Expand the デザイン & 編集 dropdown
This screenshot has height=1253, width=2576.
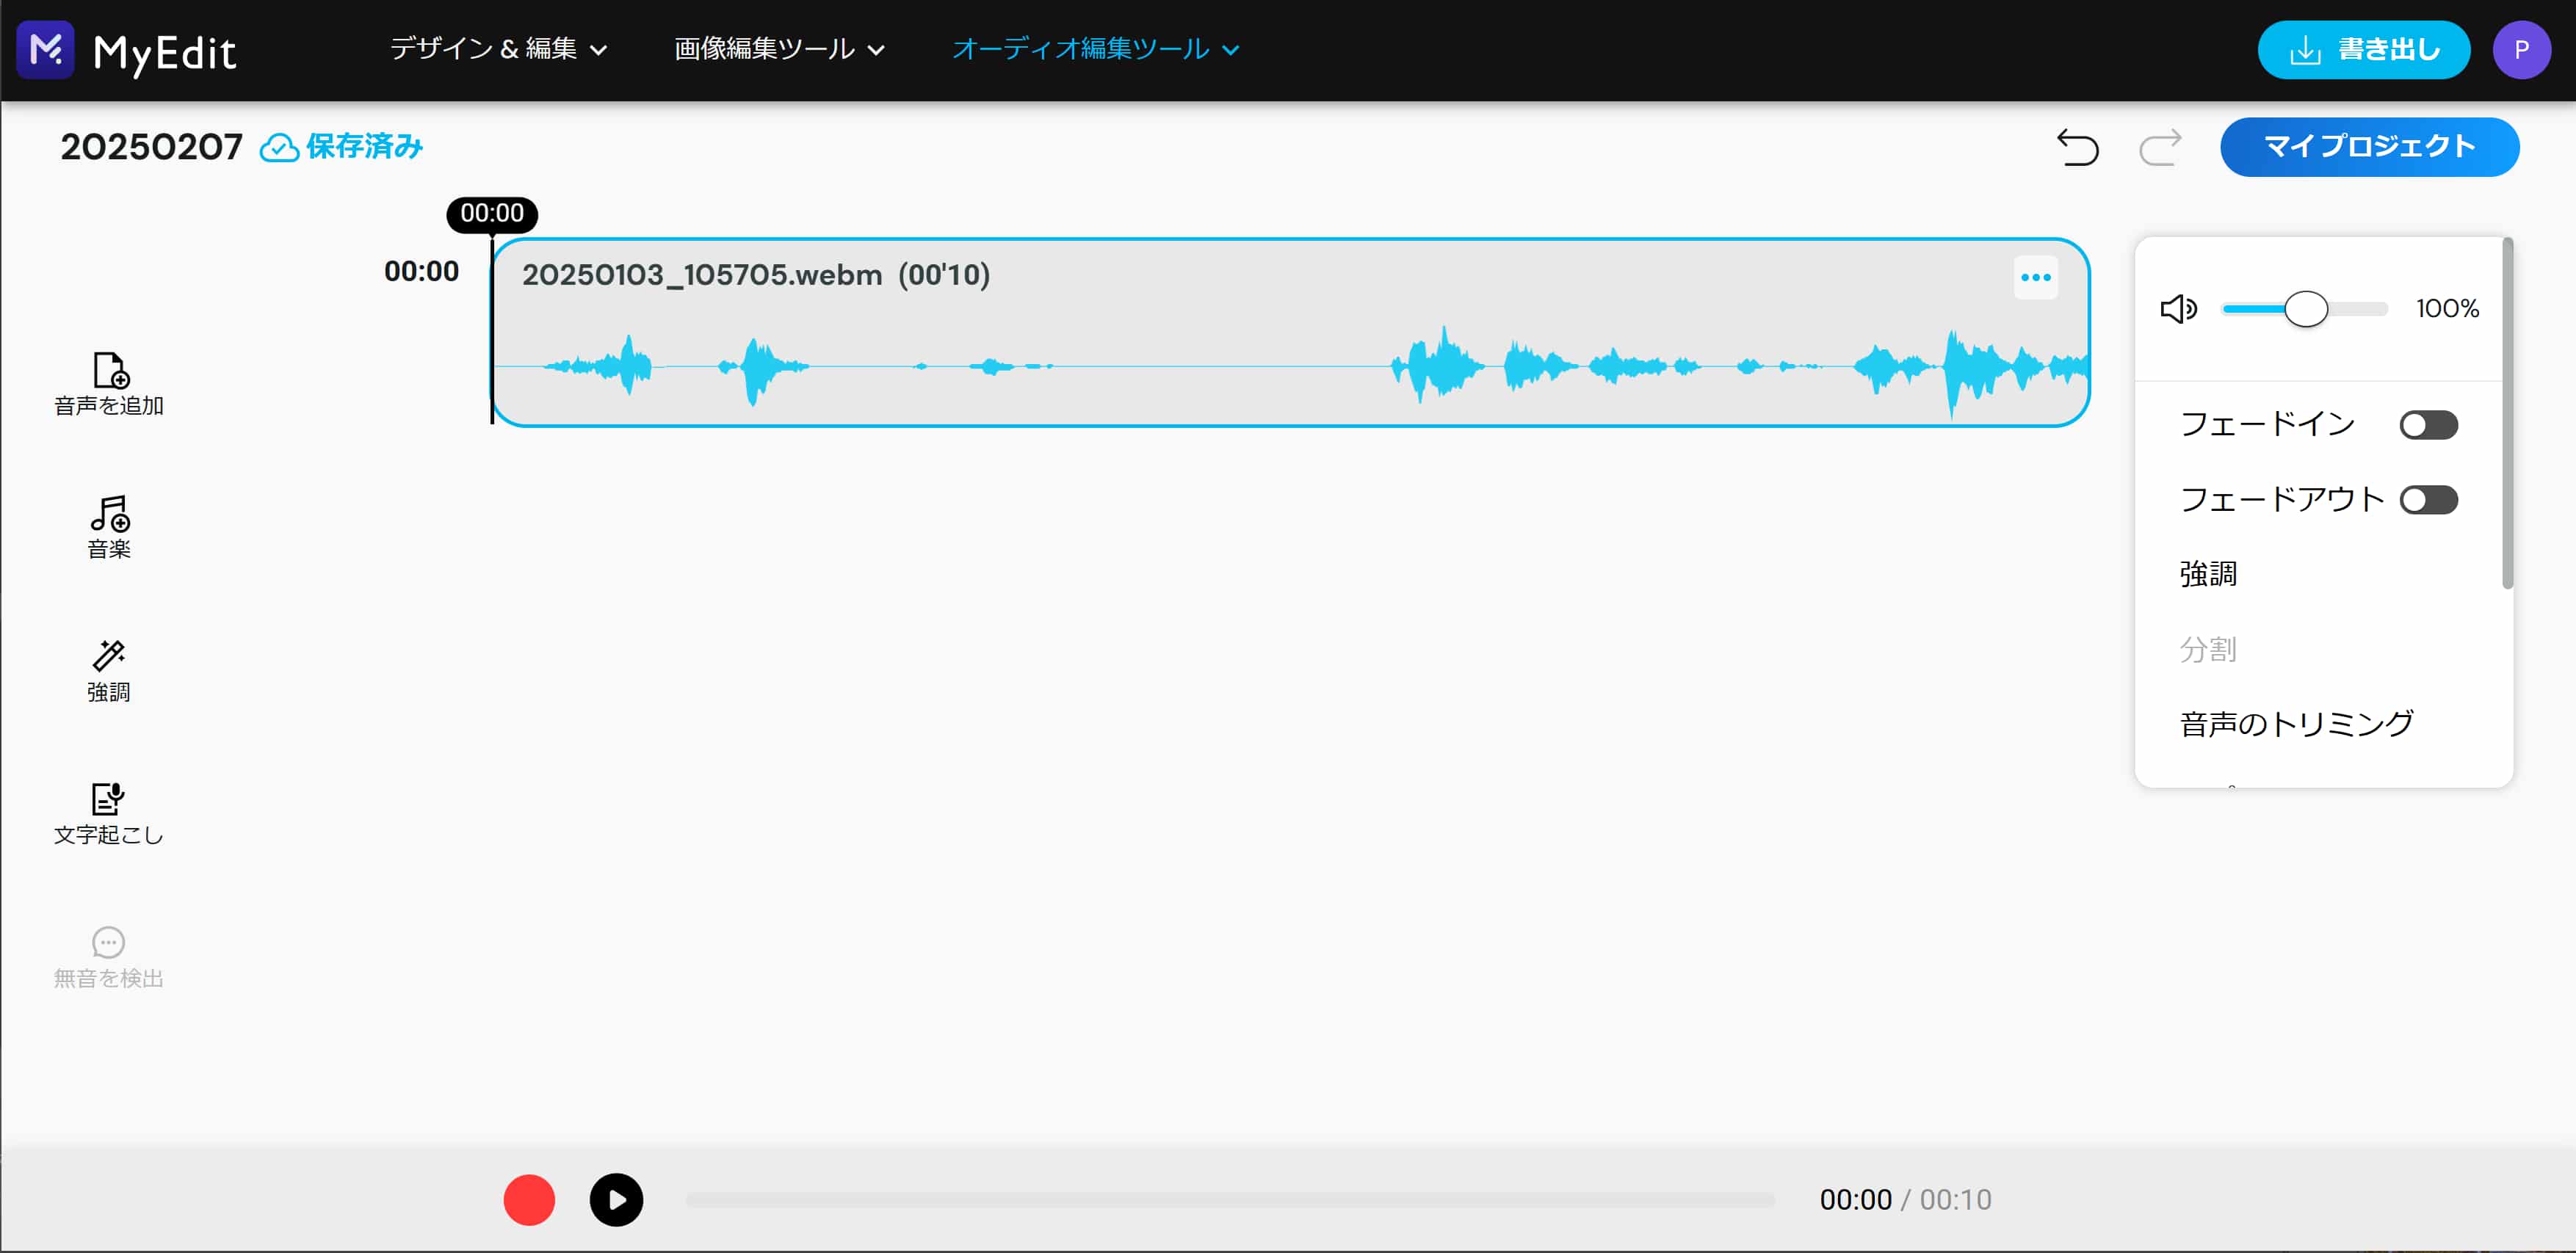coord(498,49)
